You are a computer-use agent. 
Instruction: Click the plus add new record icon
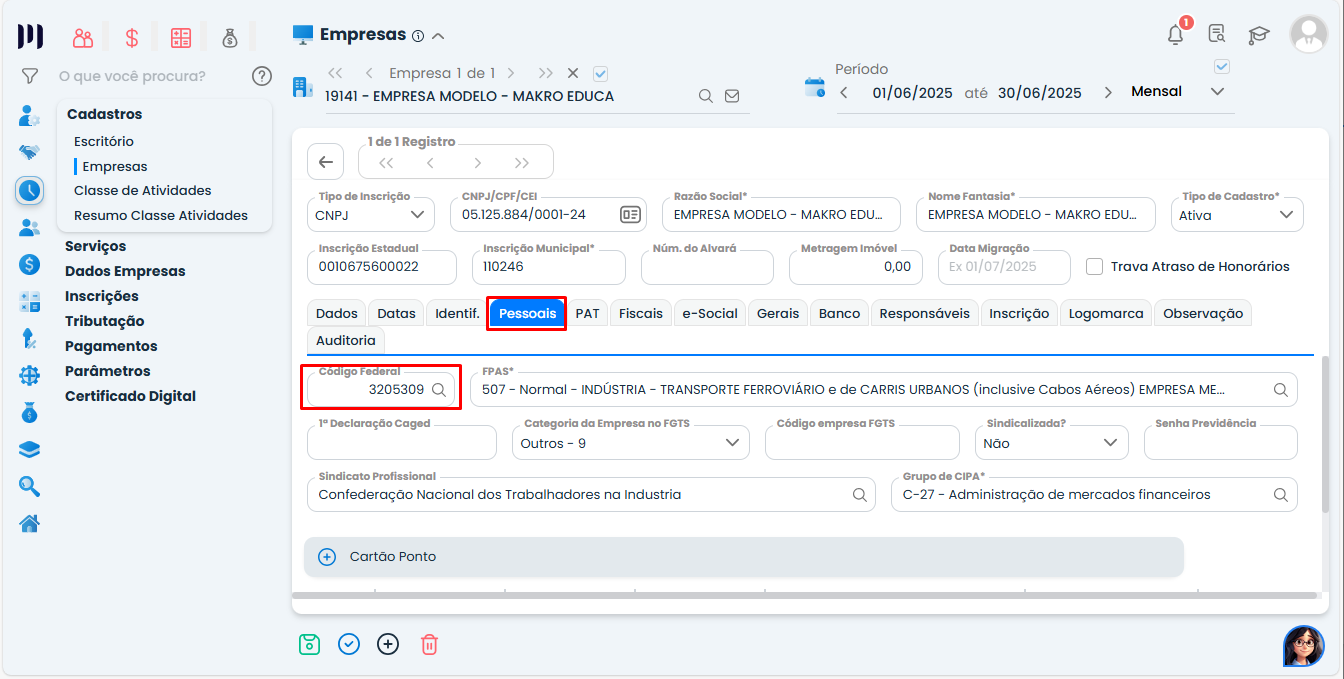pyautogui.click(x=388, y=644)
